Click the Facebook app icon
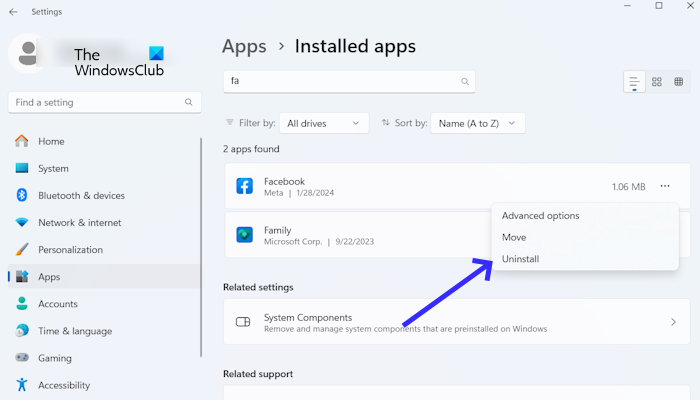The image size is (700, 400). (x=244, y=187)
